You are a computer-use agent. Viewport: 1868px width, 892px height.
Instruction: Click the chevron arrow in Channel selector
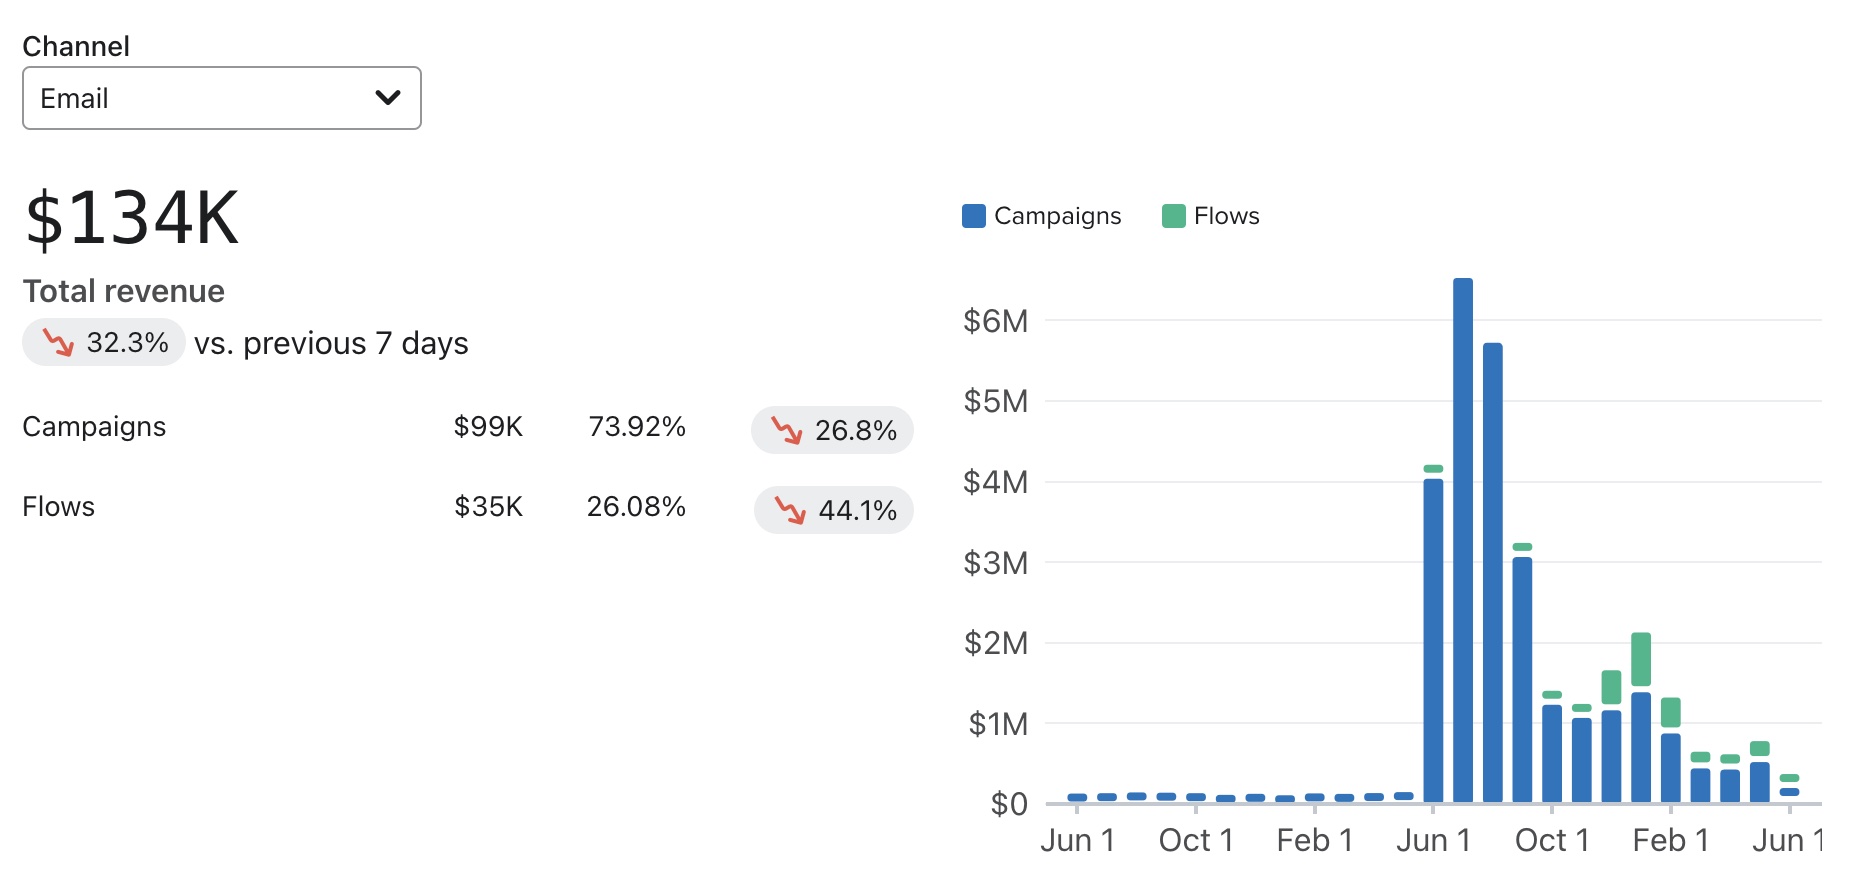coord(388,98)
